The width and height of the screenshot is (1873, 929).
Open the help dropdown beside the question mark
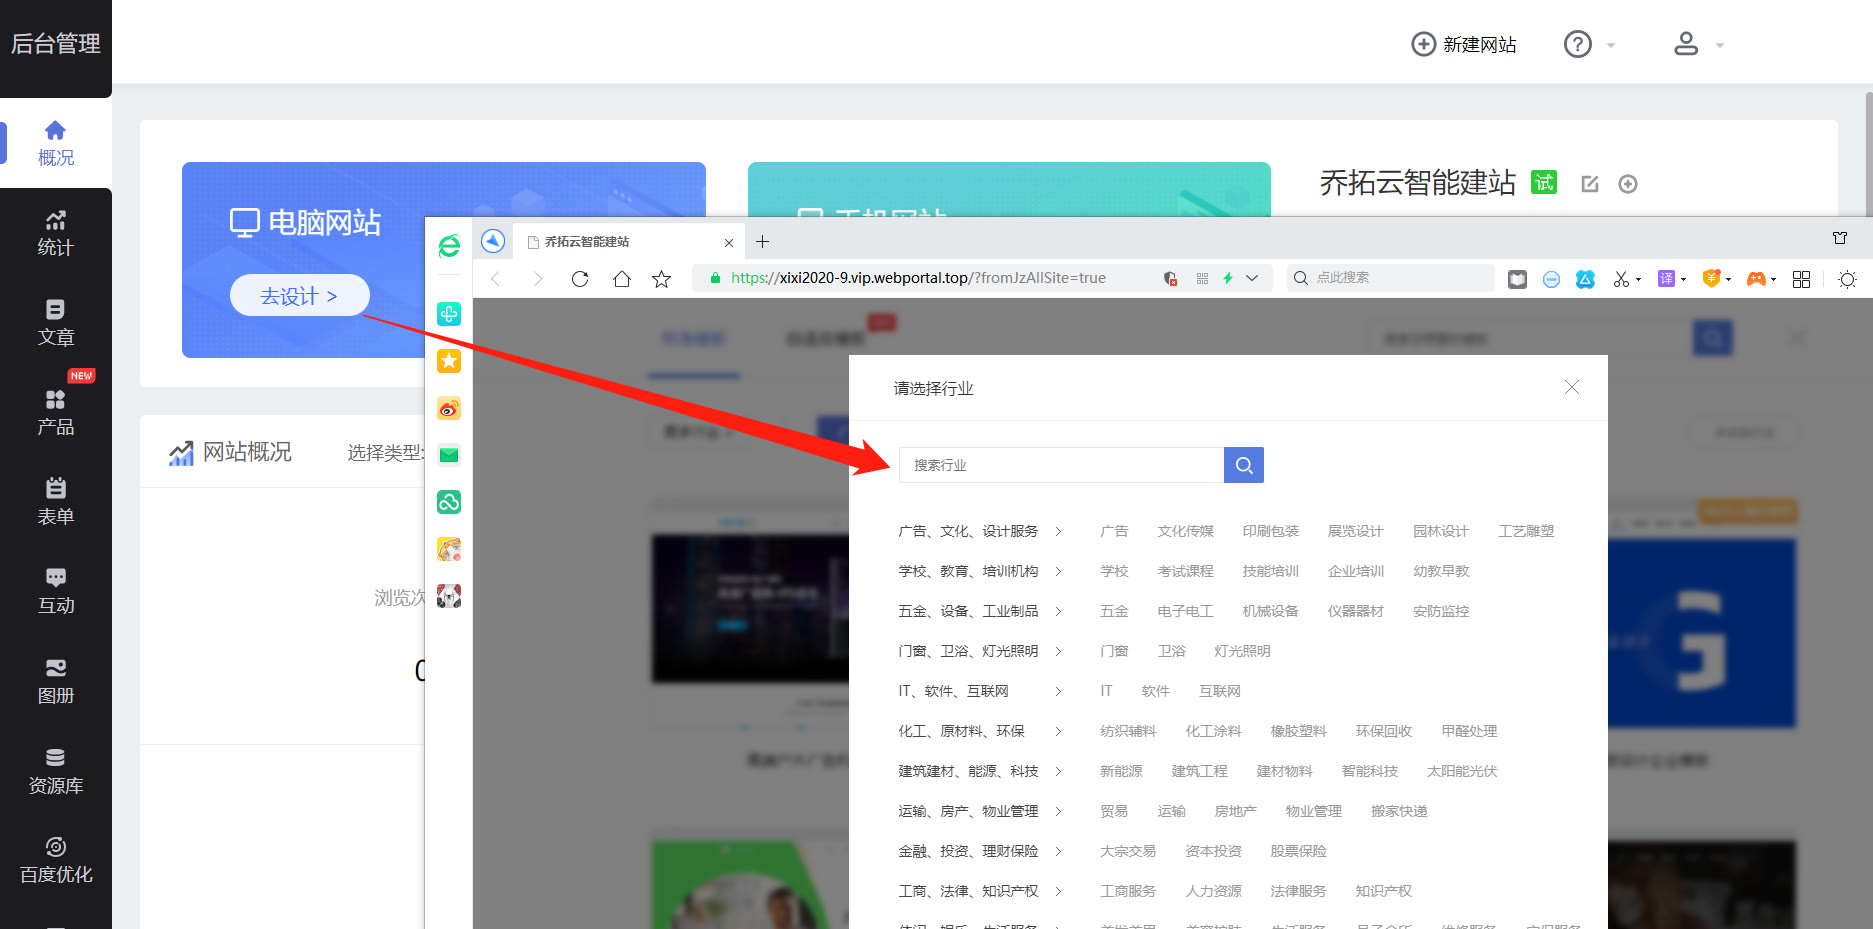pos(1610,44)
